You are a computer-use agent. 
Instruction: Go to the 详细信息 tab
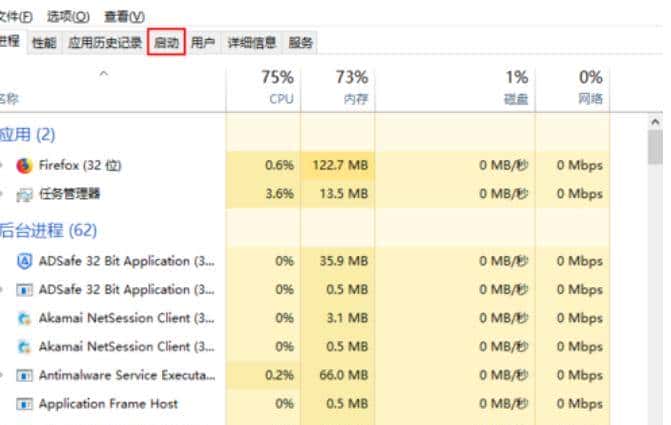tap(251, 43)
